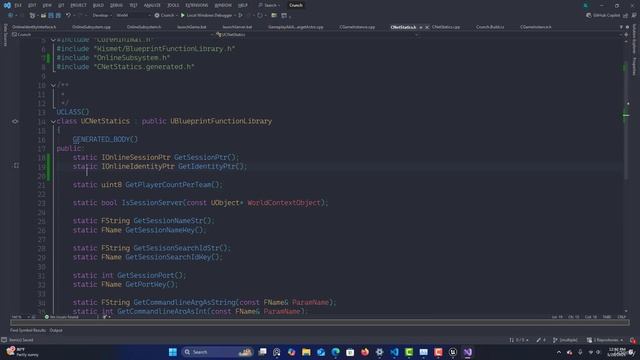Collapse the UCNetStatics class fold
Image resolution: width=640 pixels, height=360 pixels.
point(53,121)
